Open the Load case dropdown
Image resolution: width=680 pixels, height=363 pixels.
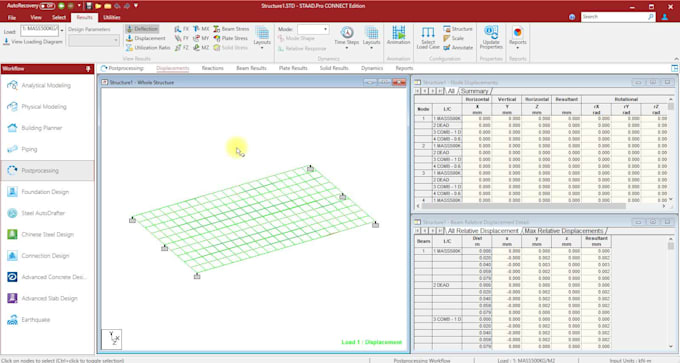click(62, 30)
